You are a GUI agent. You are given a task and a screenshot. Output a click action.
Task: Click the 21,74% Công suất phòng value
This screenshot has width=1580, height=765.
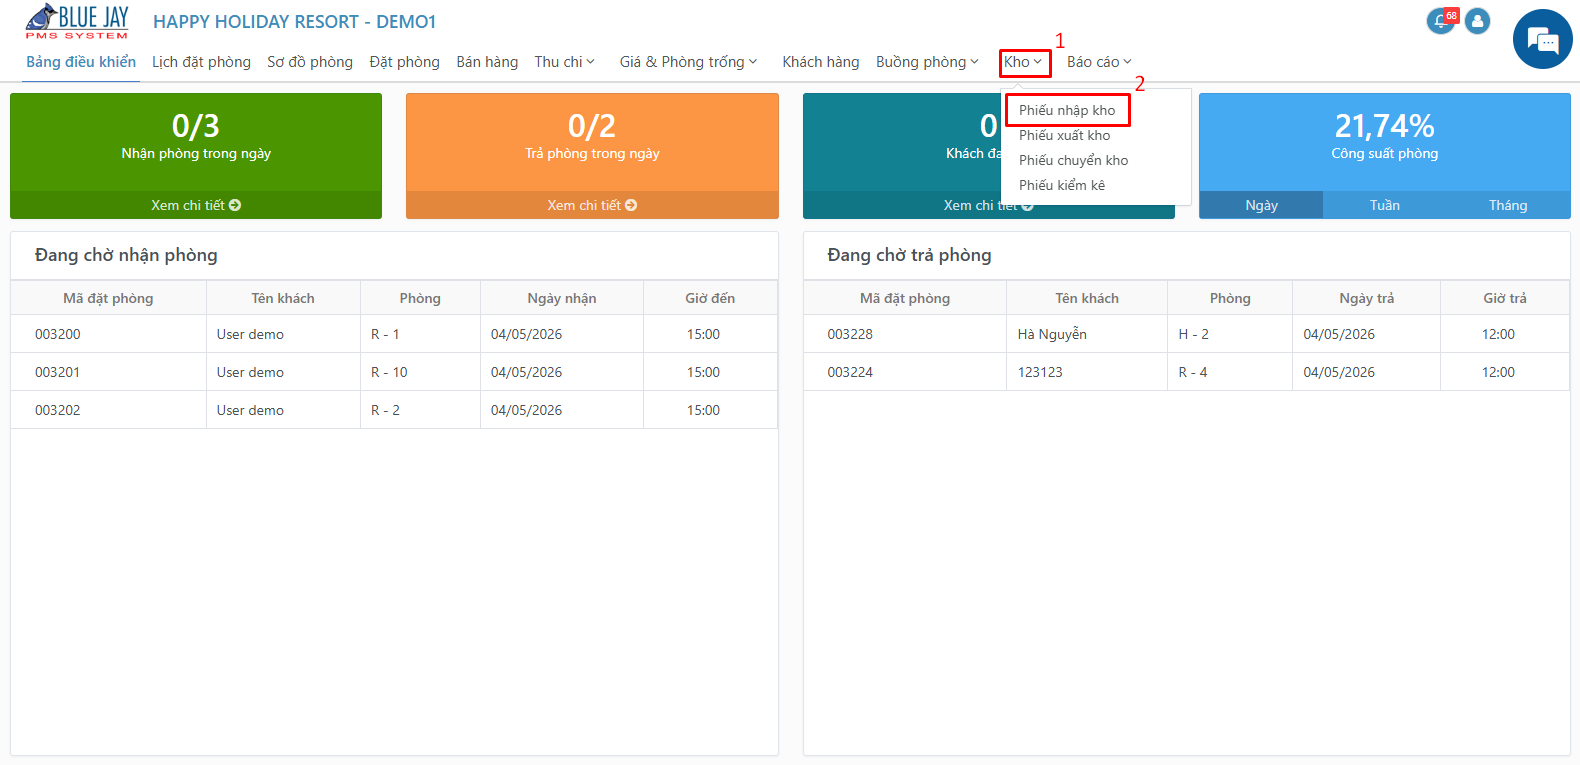click(1385, 126)
